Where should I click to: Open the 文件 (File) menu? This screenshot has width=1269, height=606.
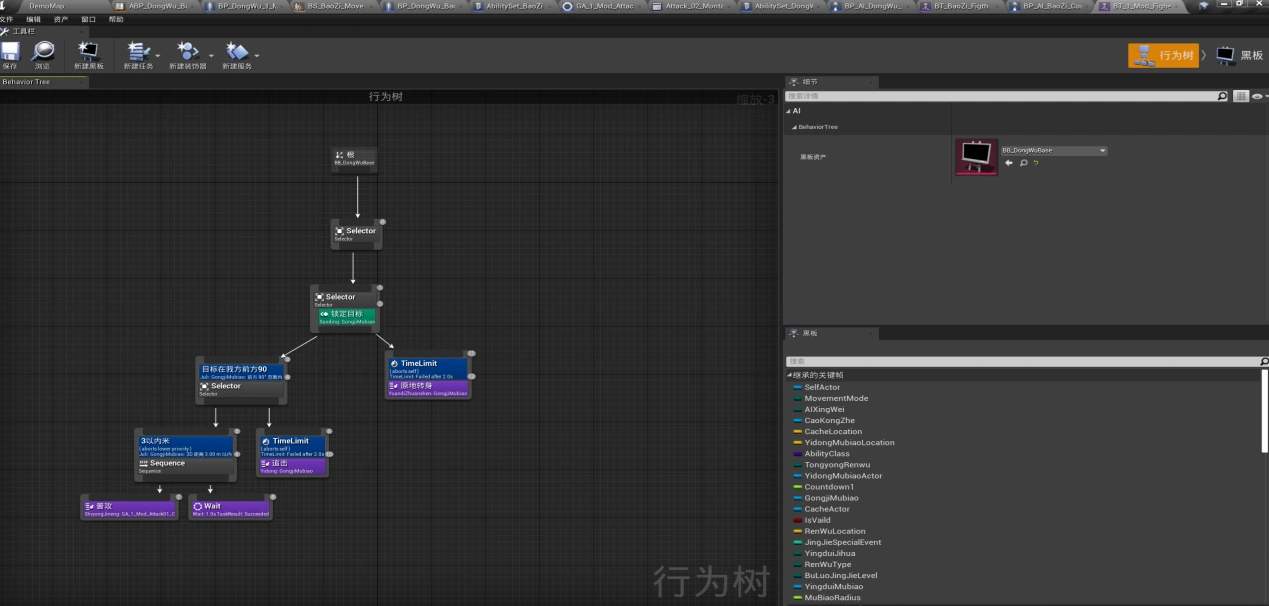point(7,19)
